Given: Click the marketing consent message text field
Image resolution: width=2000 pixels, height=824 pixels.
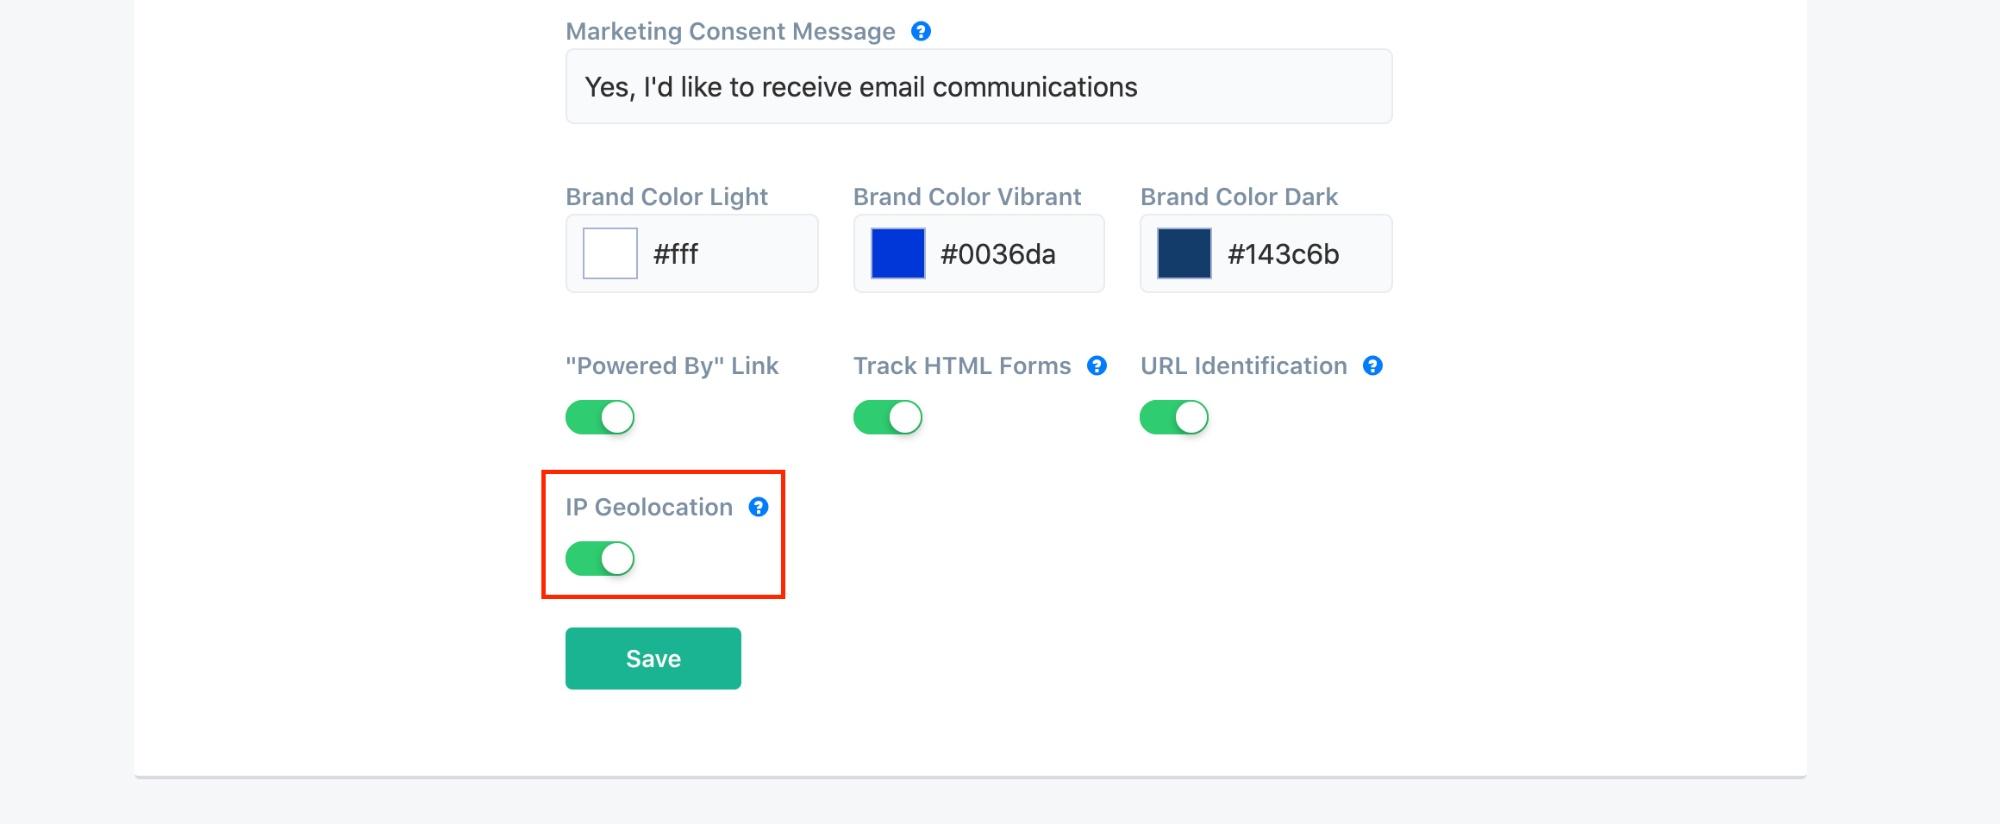Looking at the screenshot, I should 979,87.
